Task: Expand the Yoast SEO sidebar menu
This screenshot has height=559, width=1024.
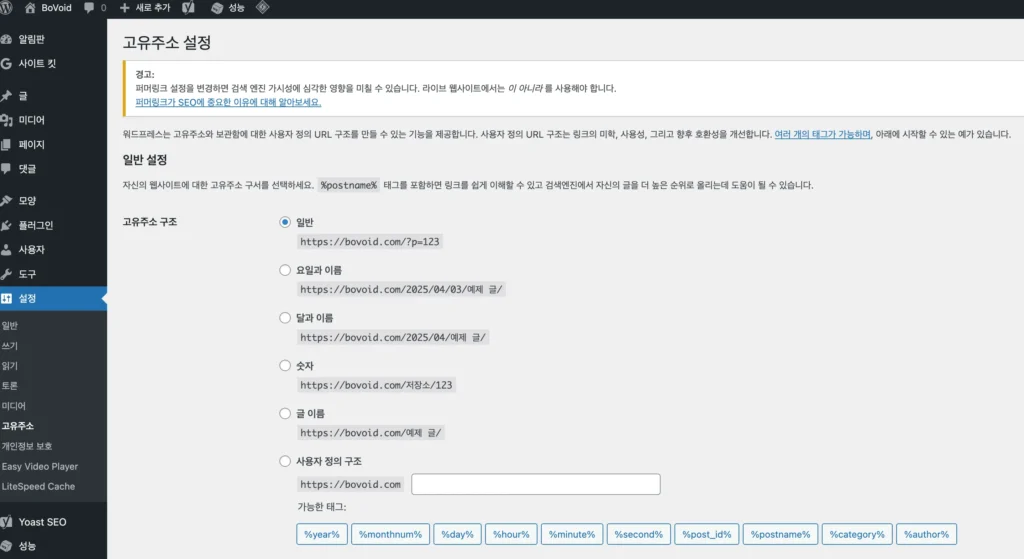Action: pos(42,522)
